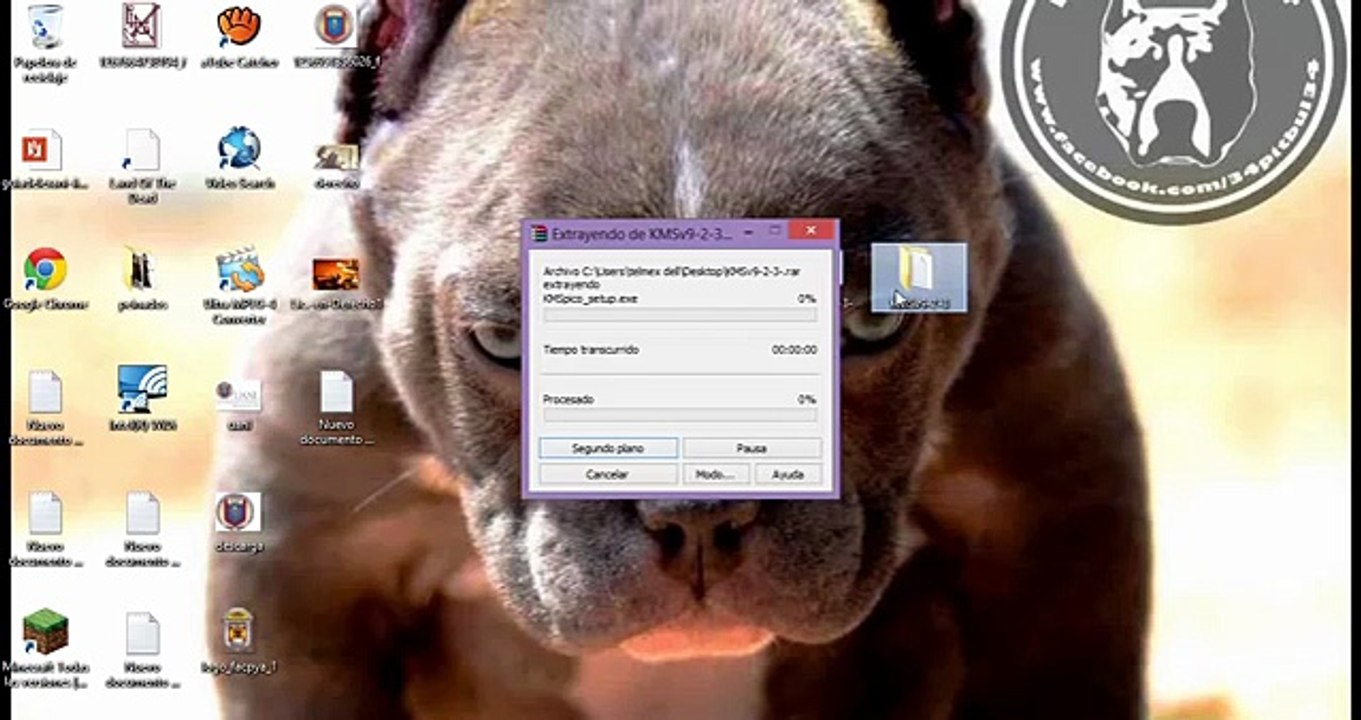
Task: Click the Procesado total progress bar
Action: coord(679,415)
